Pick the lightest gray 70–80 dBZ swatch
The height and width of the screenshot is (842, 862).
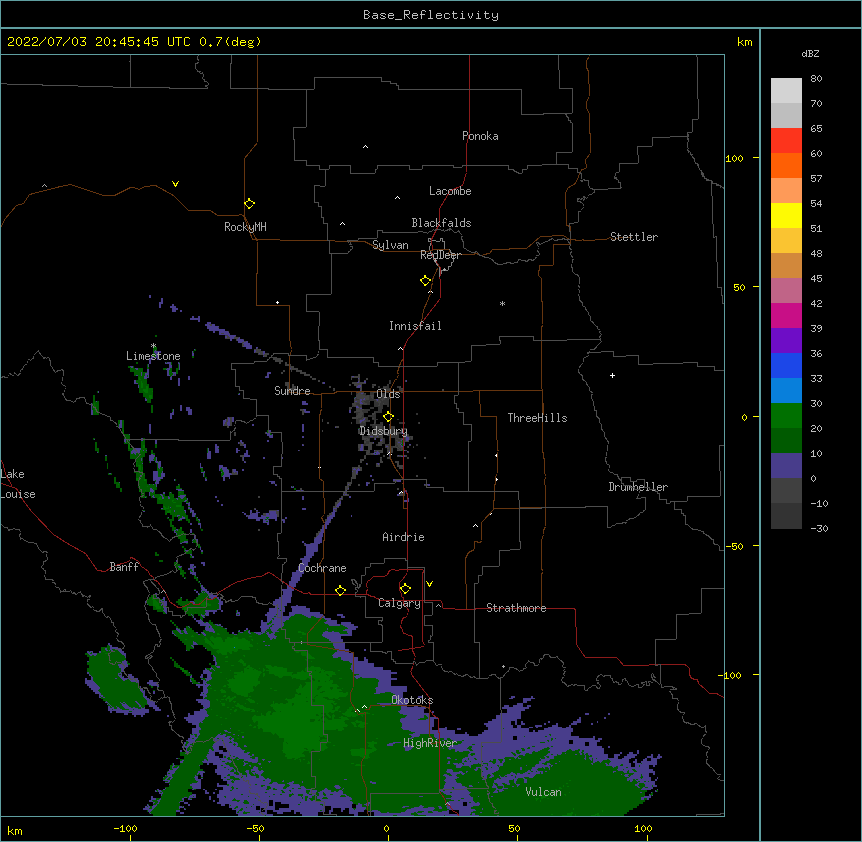pos(786,91)
